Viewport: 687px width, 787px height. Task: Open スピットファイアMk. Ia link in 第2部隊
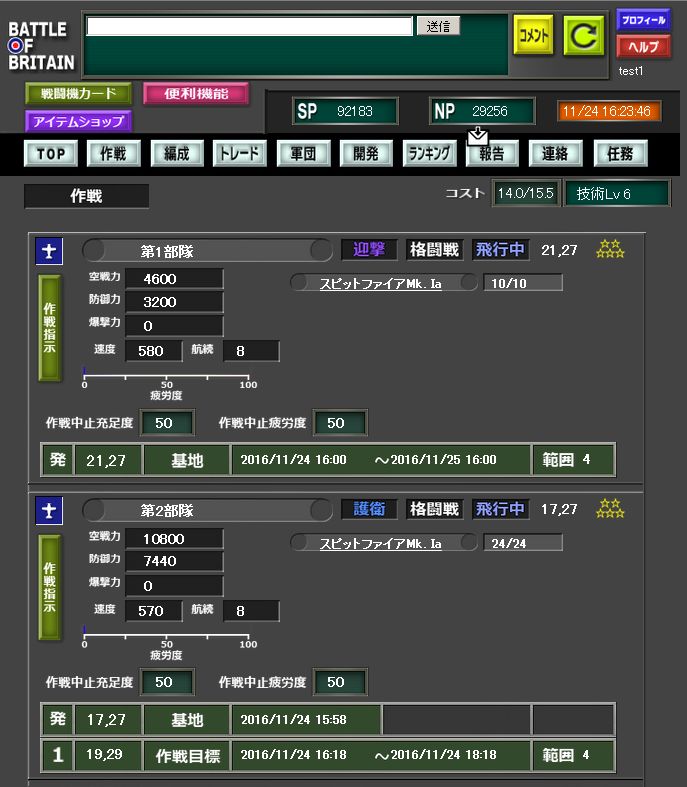pyautogui.click(x=380, y=544)
